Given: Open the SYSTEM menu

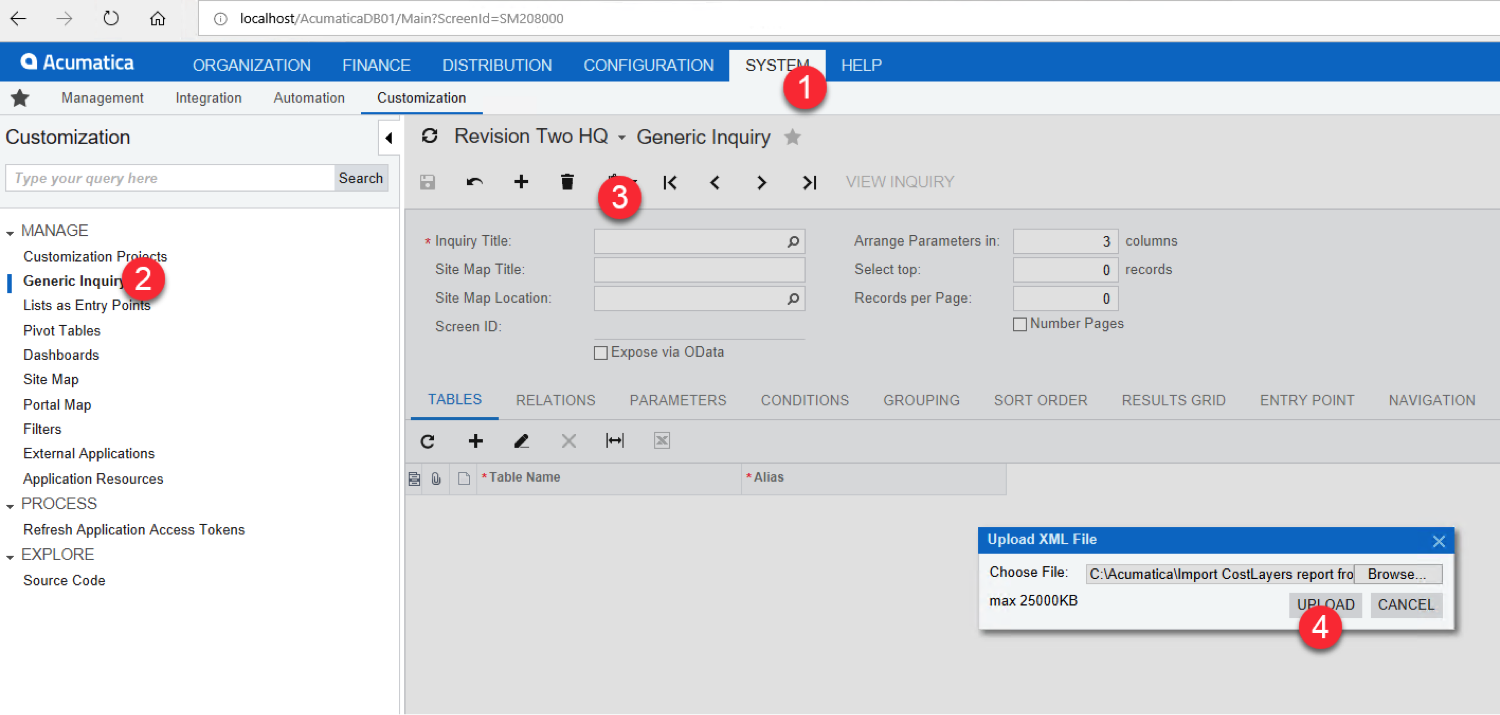Looking at the screenshot, I should coord(777,65).
